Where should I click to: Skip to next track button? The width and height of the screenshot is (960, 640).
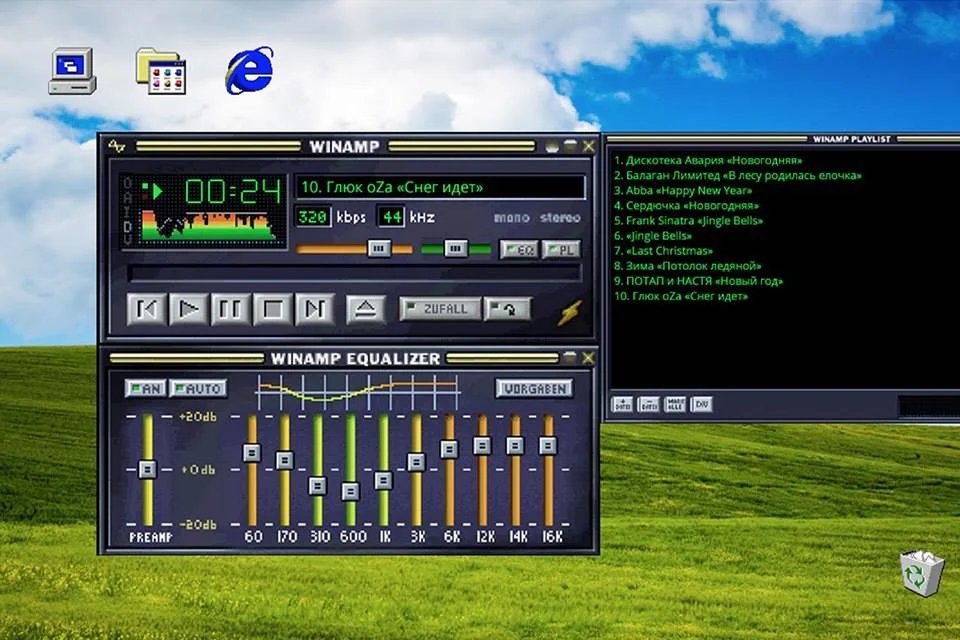click(x=314, y=309)
